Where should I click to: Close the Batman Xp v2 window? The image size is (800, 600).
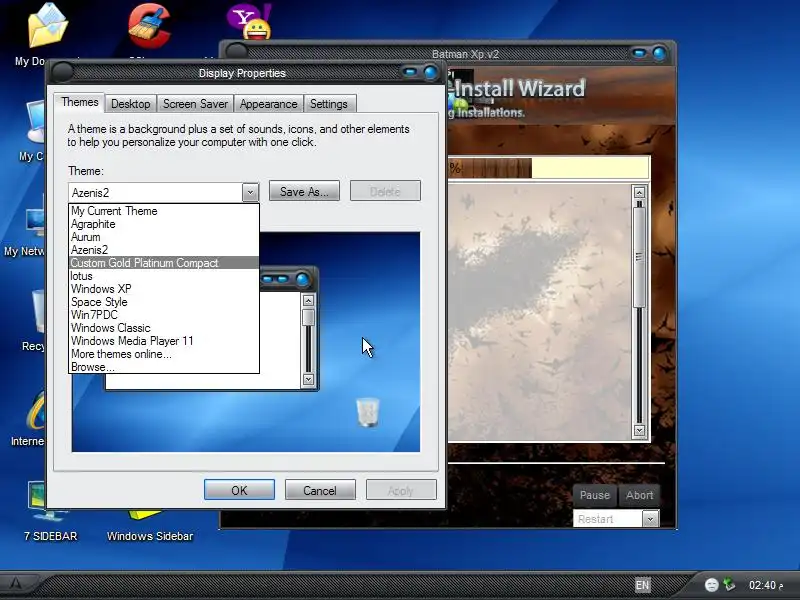[659, 53]
